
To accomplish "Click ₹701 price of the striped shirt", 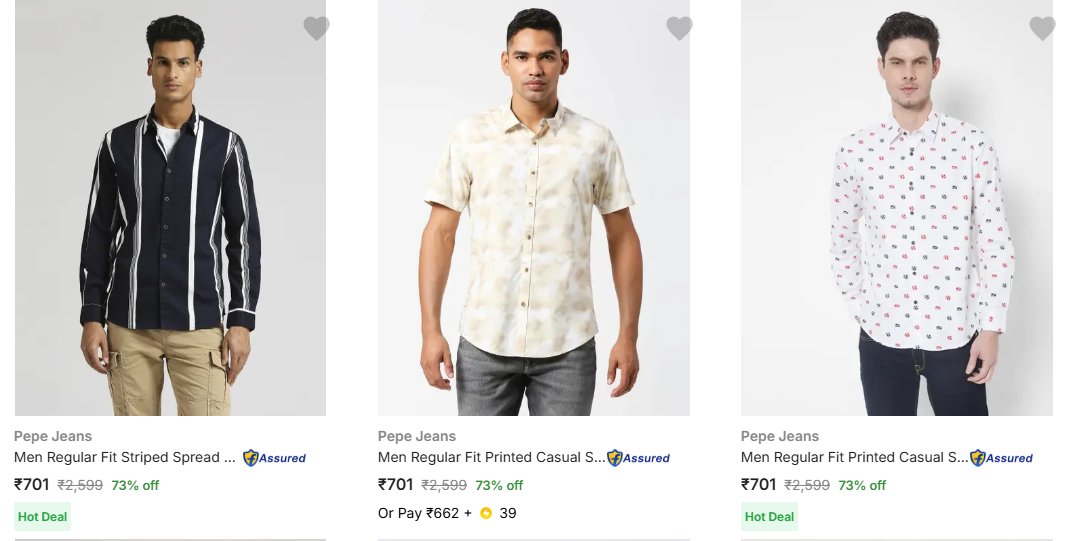I will coord(32,485).
